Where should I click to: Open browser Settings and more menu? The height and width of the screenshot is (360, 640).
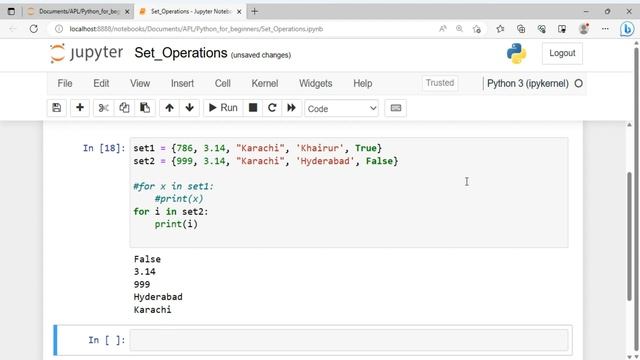coord(605,29)
